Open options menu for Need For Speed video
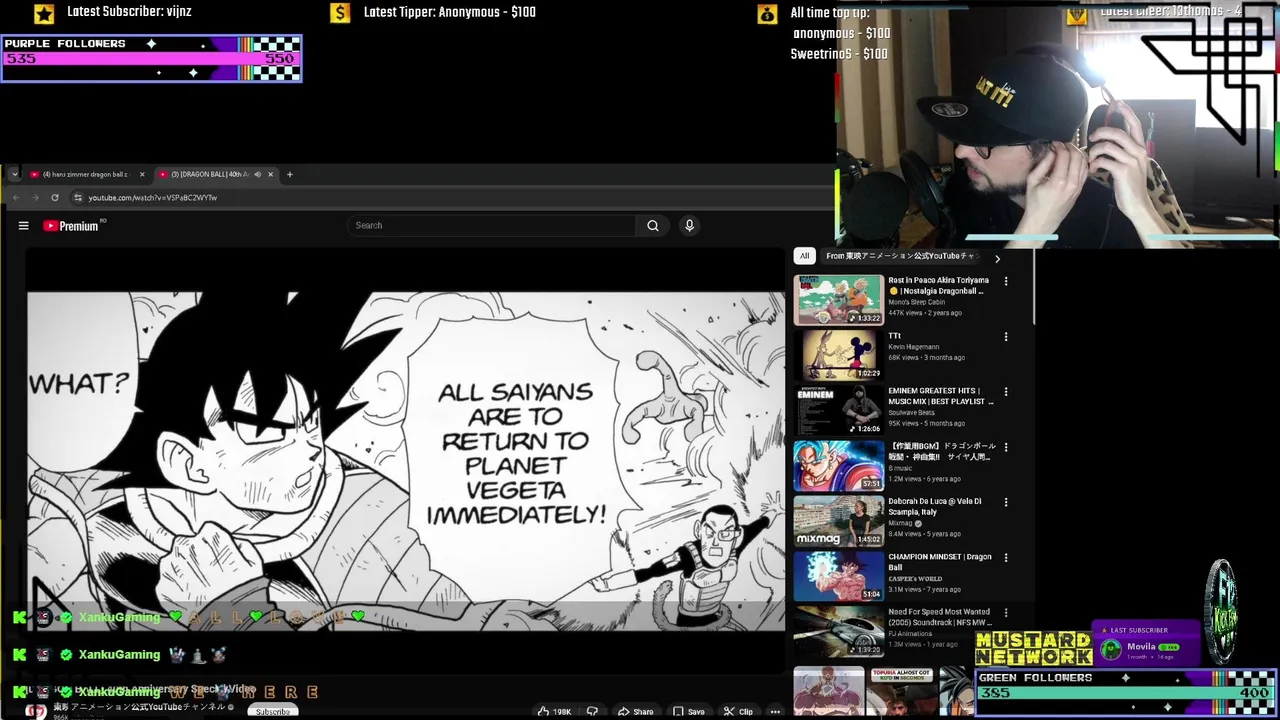Image resolution: width=1280 pixels, height=720 pixels. coord(1006,612)
